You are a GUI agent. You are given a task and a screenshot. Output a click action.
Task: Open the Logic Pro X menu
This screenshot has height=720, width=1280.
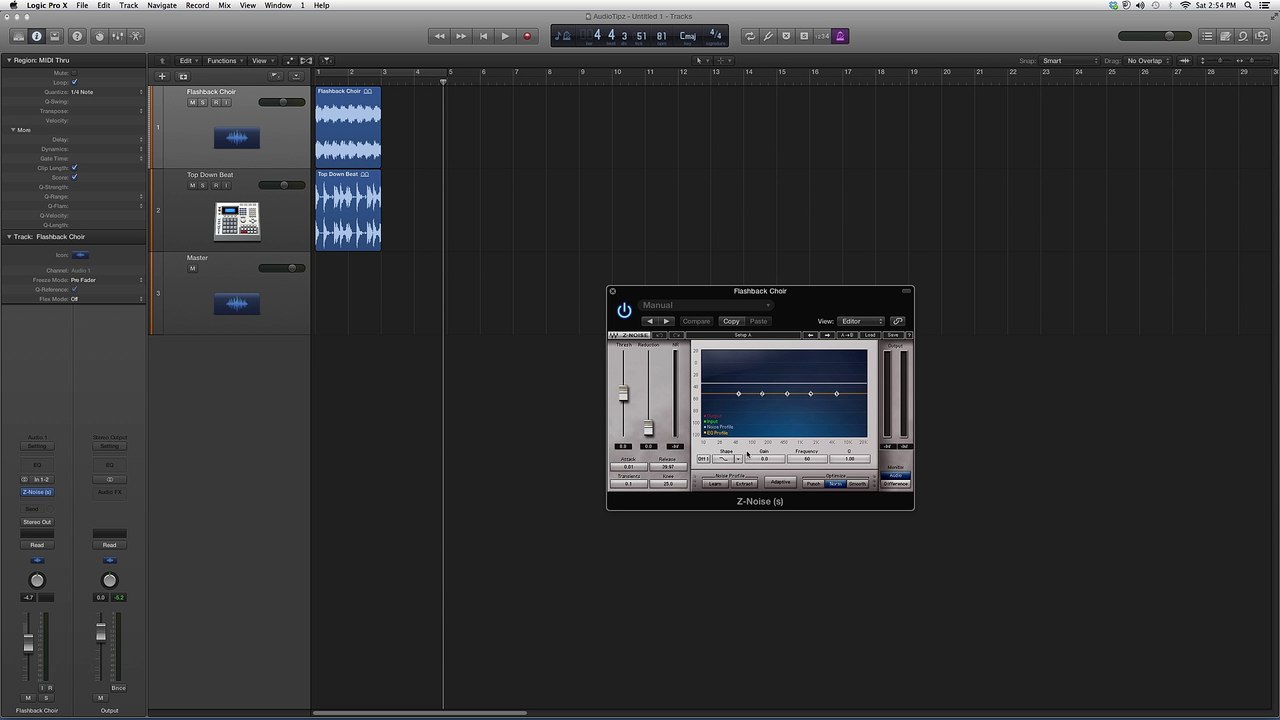[48, 5]
